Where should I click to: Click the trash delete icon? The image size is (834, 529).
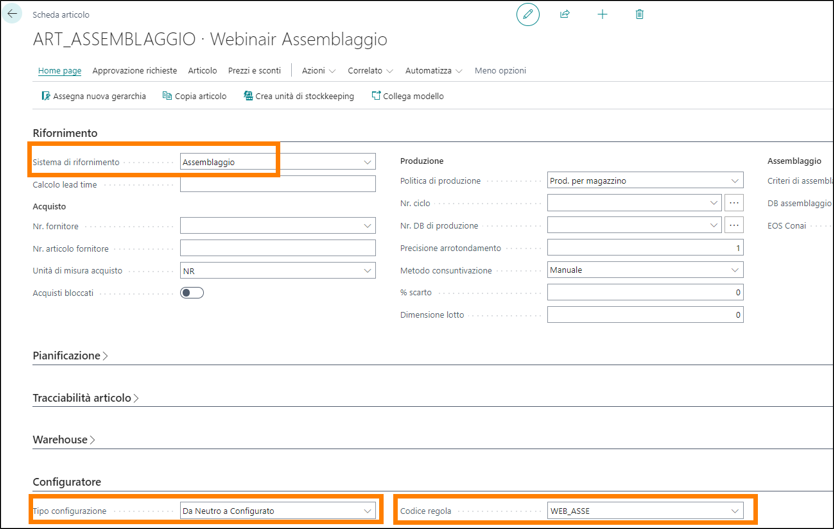[x=640, y=15]
